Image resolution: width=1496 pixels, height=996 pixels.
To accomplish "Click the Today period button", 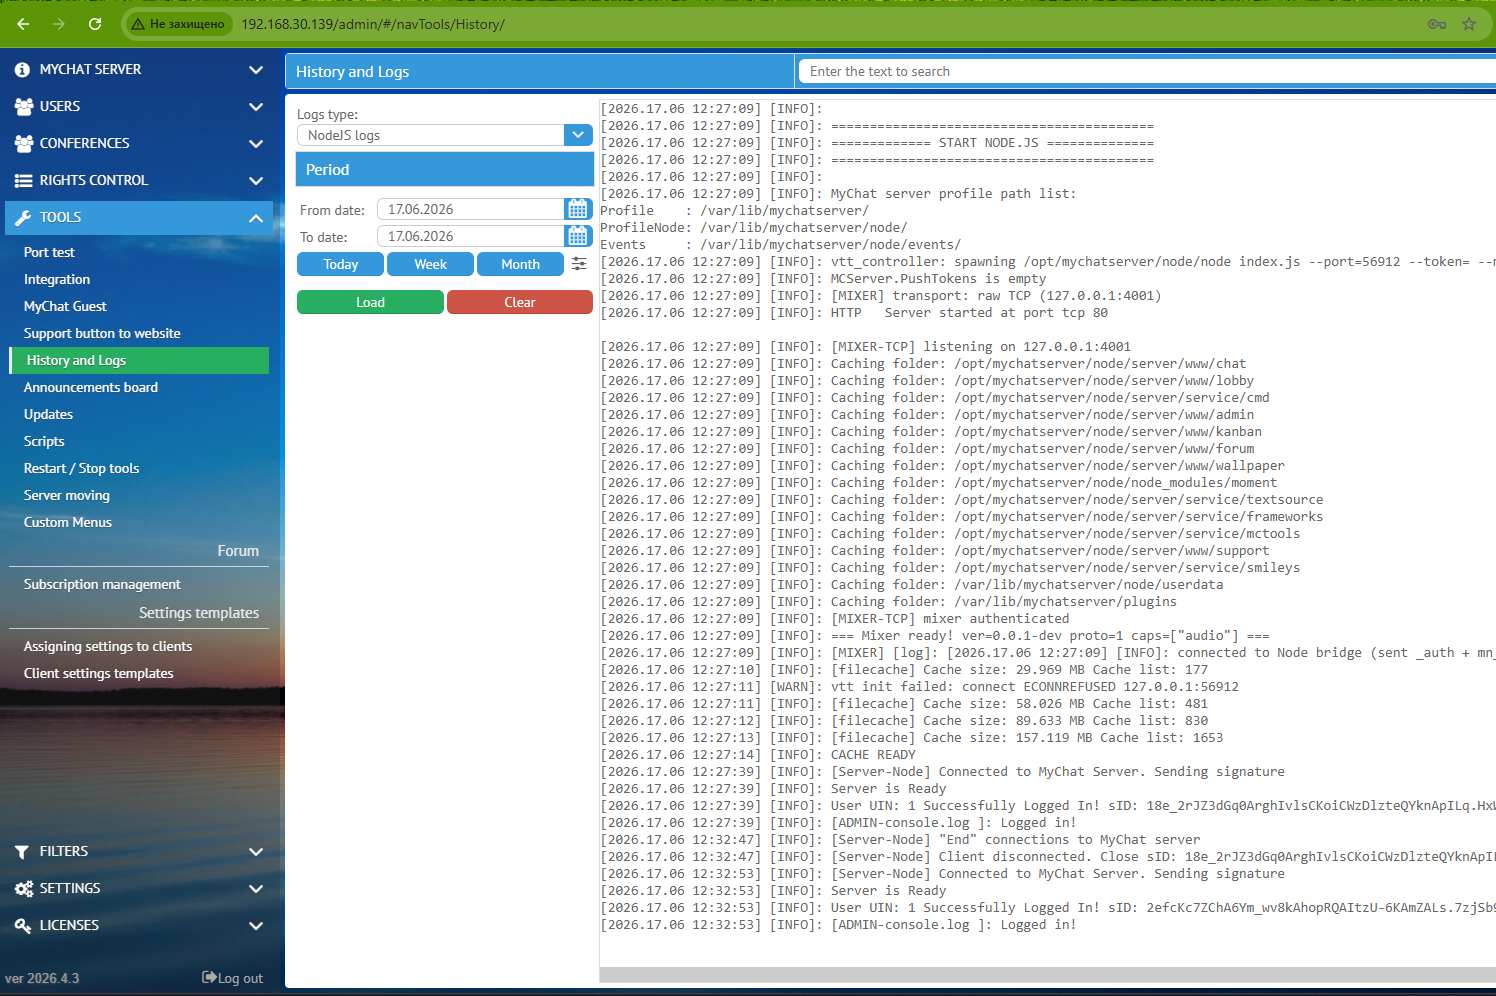I will tap(341, 264).
